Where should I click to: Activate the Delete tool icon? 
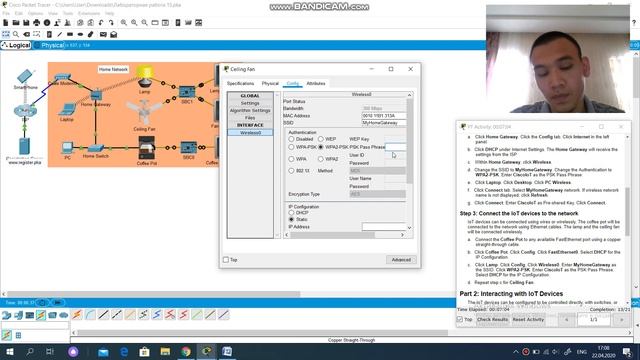pyautogui.click(x=27, y=35)
